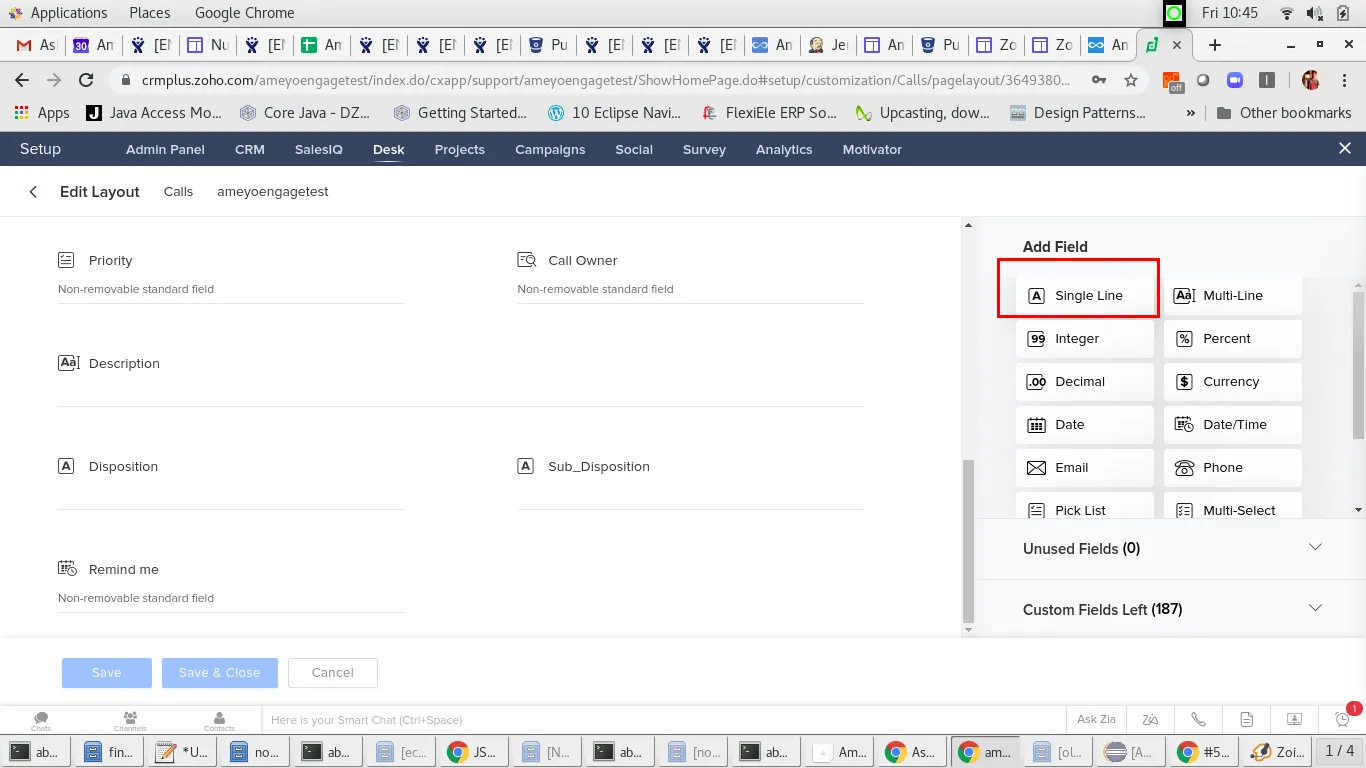Open the Chats panel icon
1366x768 pixels.
click(41, 720)
